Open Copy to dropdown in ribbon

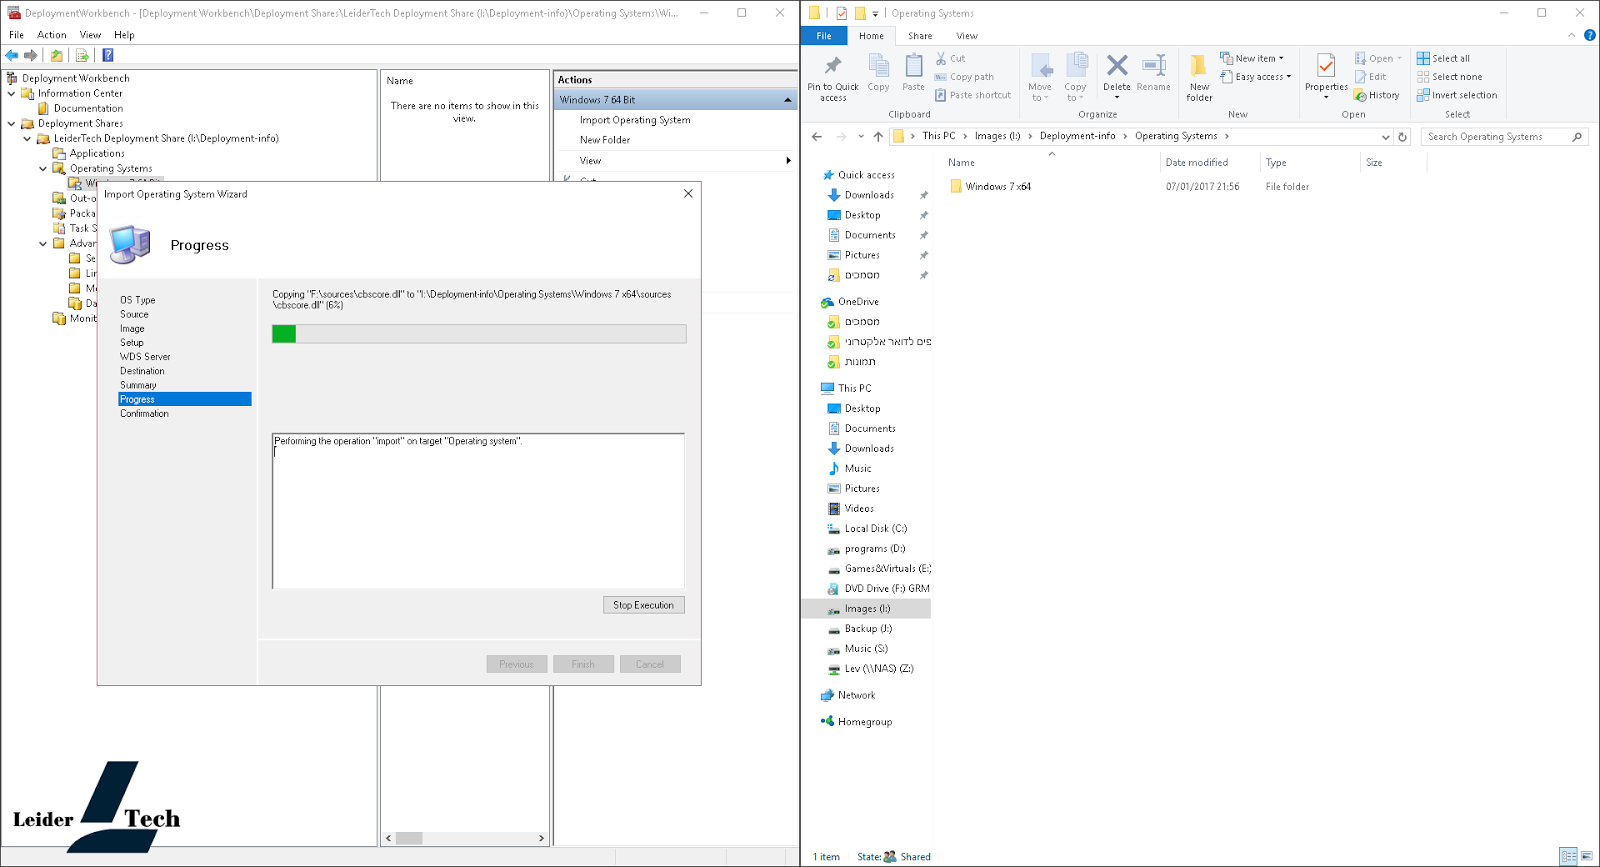[x=1076, y=78]
